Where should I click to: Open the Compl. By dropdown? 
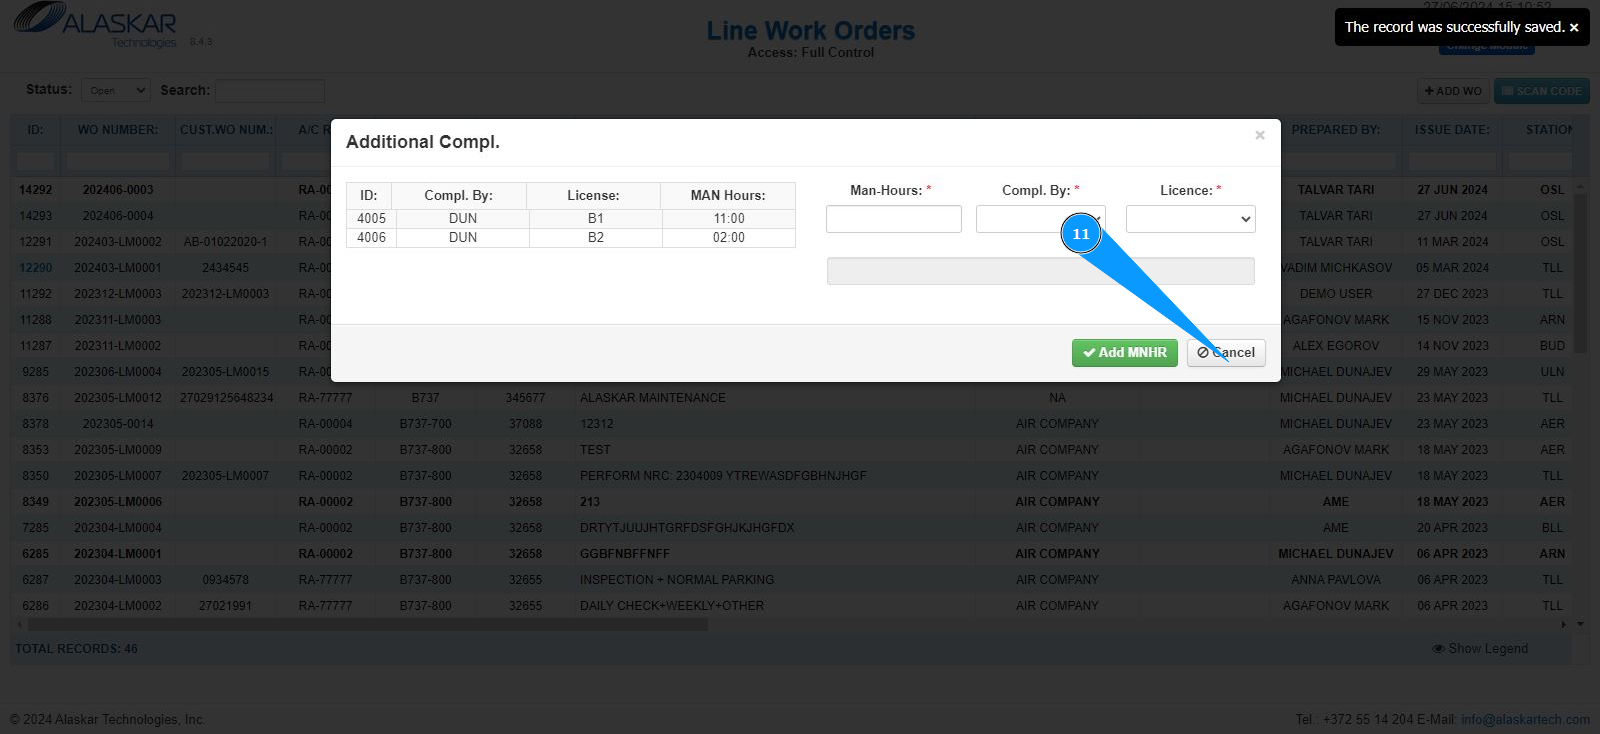click(1041, 219)
